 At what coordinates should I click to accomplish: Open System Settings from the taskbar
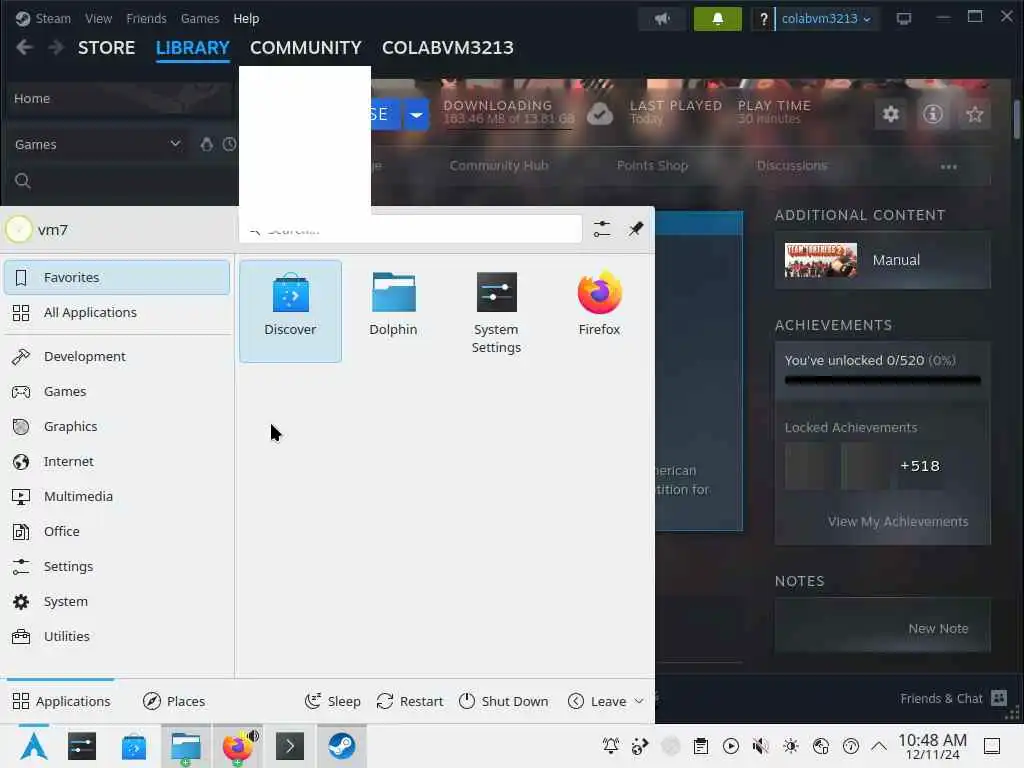coord(82,746)
